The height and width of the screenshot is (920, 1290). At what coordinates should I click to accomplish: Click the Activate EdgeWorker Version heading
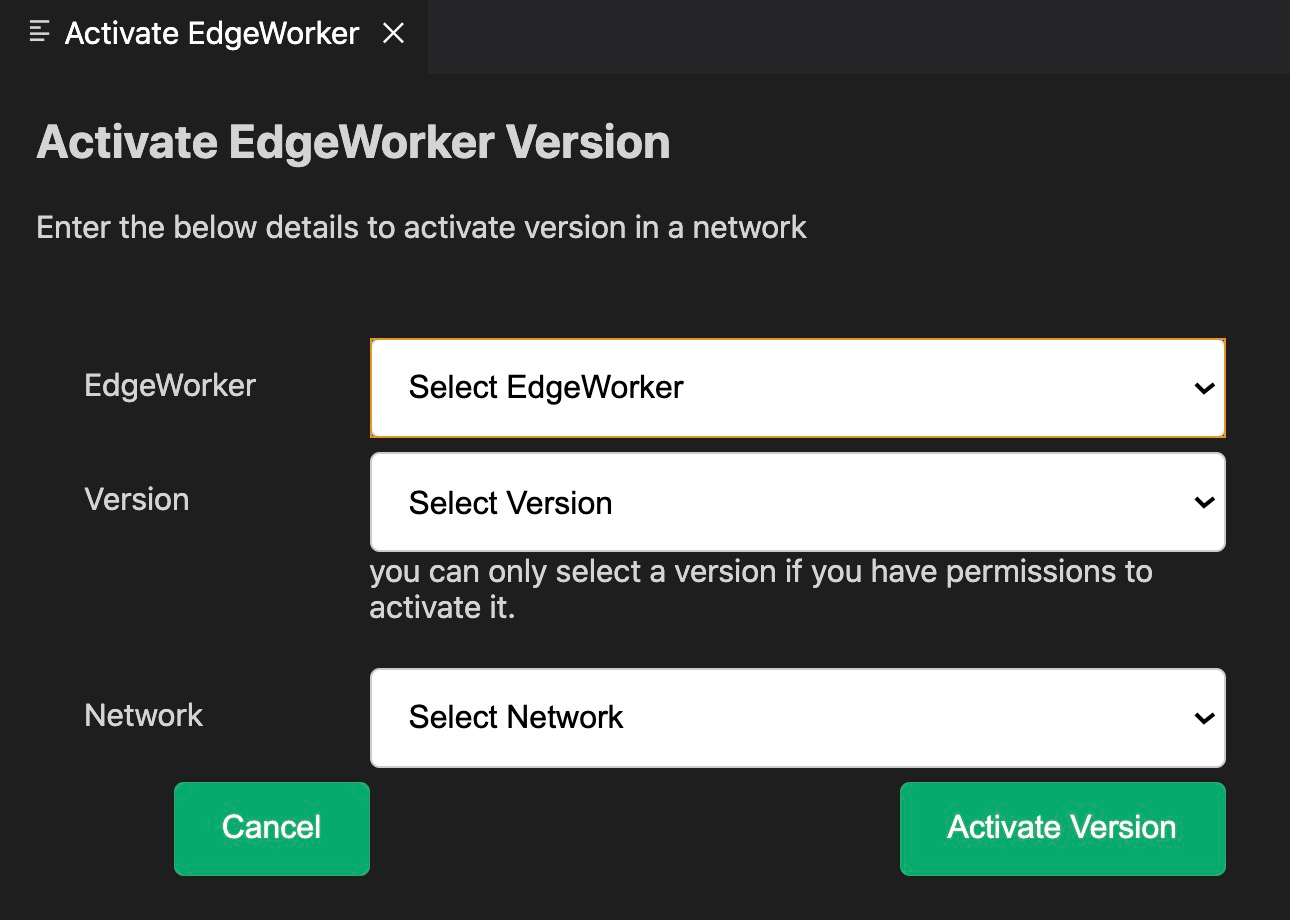pyautogui.click(x=353, y=142)
